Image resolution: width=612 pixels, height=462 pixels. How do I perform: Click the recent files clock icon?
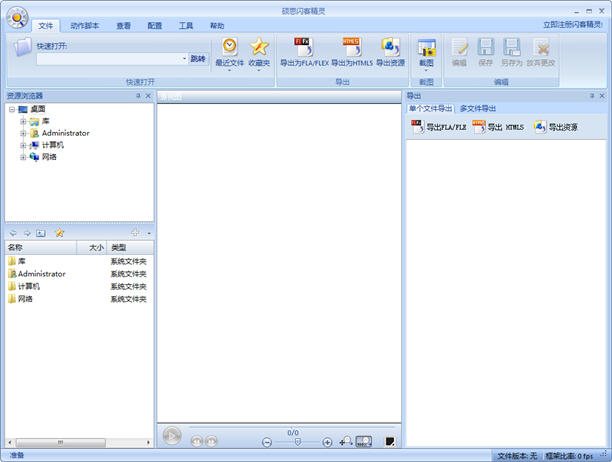pyautogui.click(x=229, y=47)
